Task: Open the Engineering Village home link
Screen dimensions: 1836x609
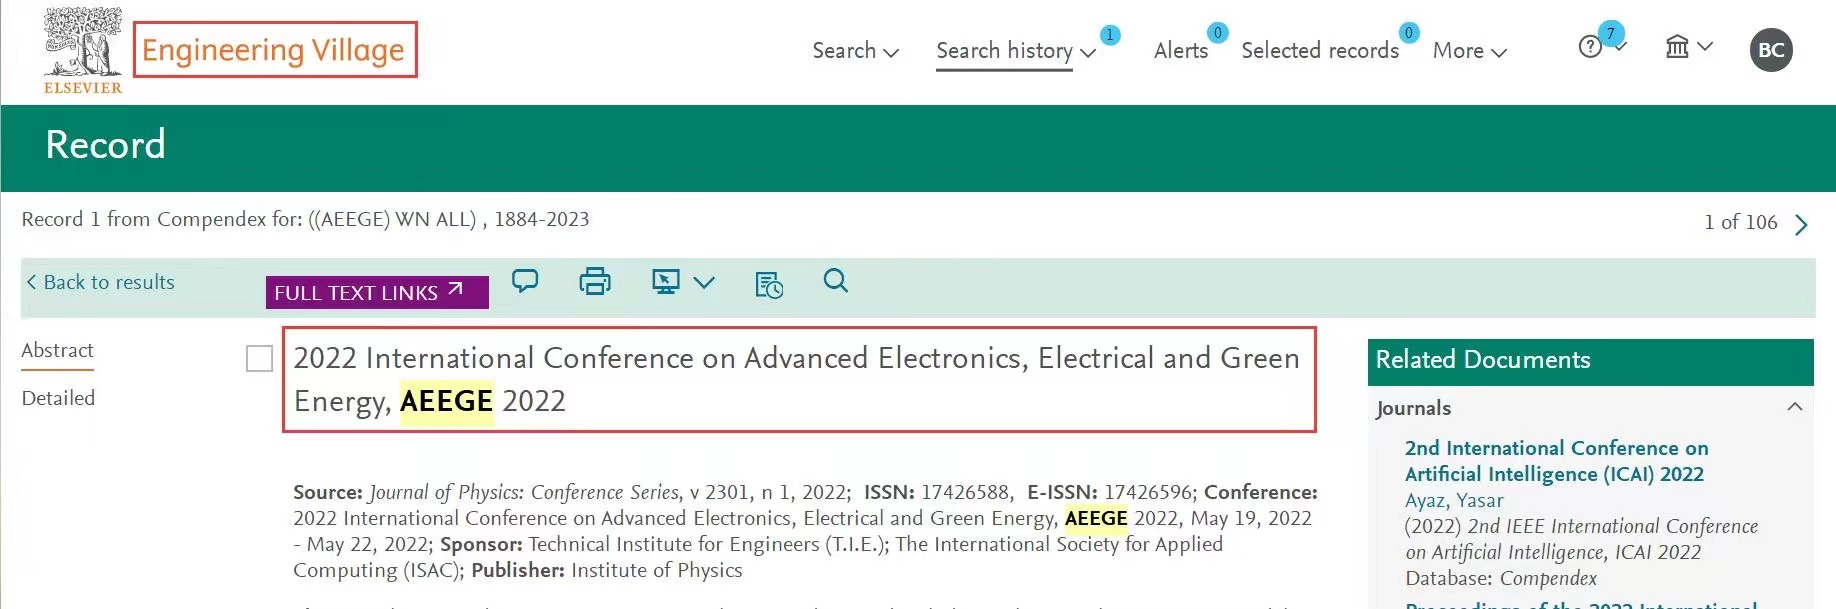Action: 274,50
